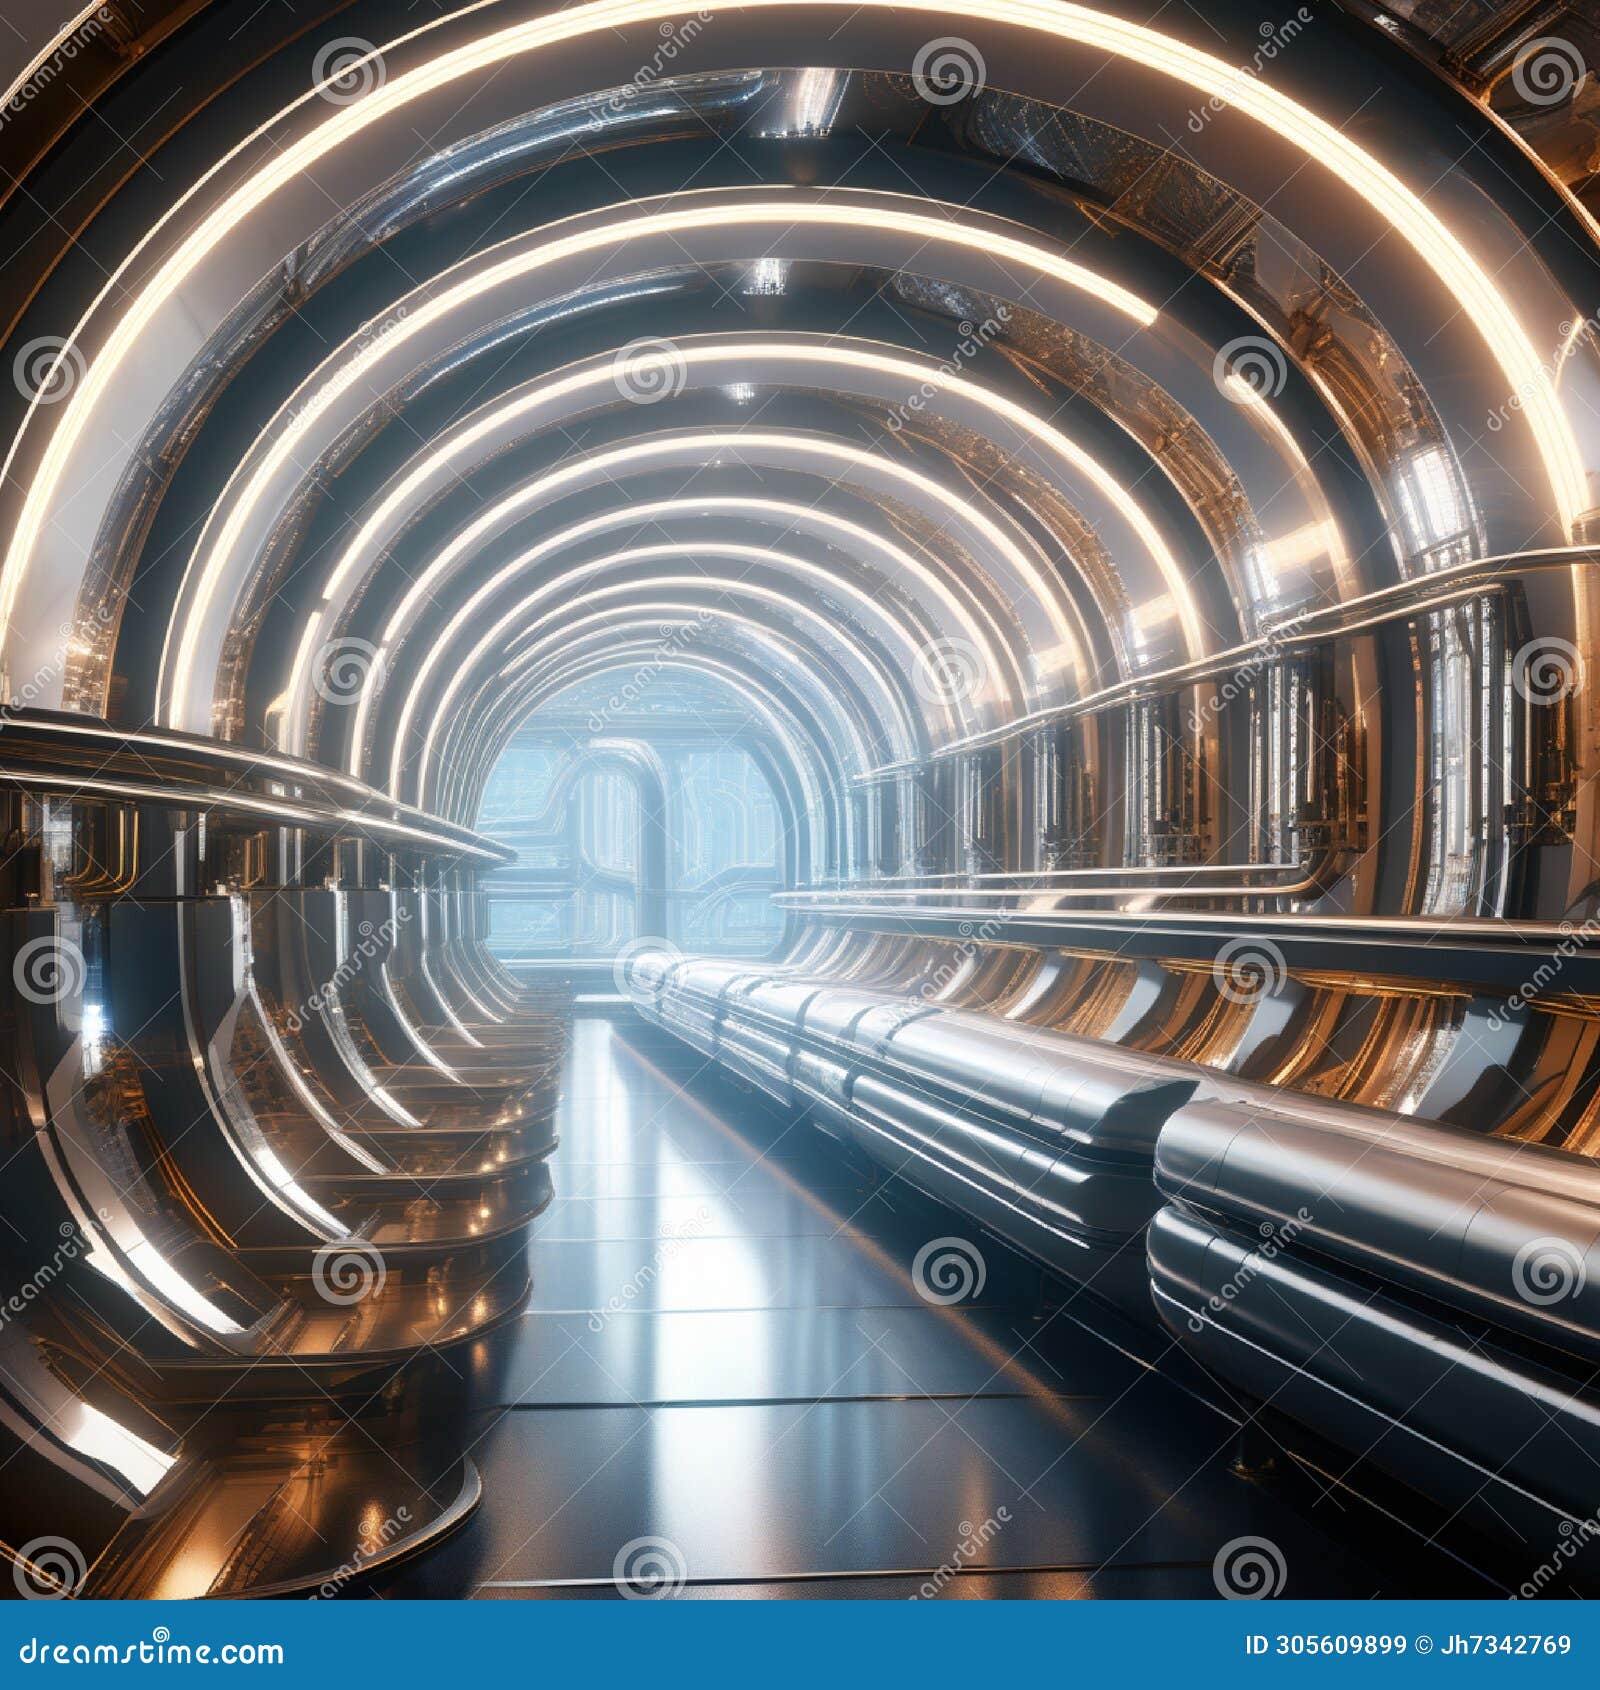Click the Dreamstime spiral logo in bottom-right corner
This screenshot has width=1600, height=1690.
tap(1550, 1570)
